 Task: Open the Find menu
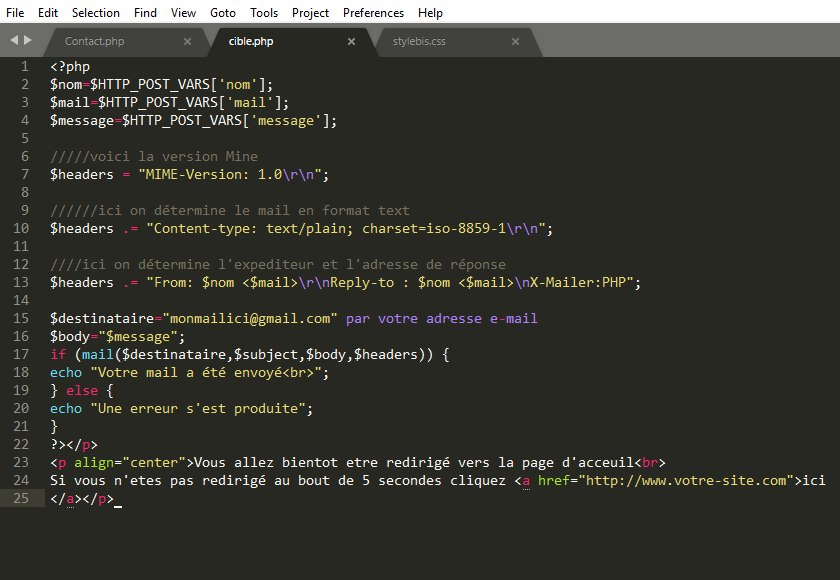pos(145,12)
